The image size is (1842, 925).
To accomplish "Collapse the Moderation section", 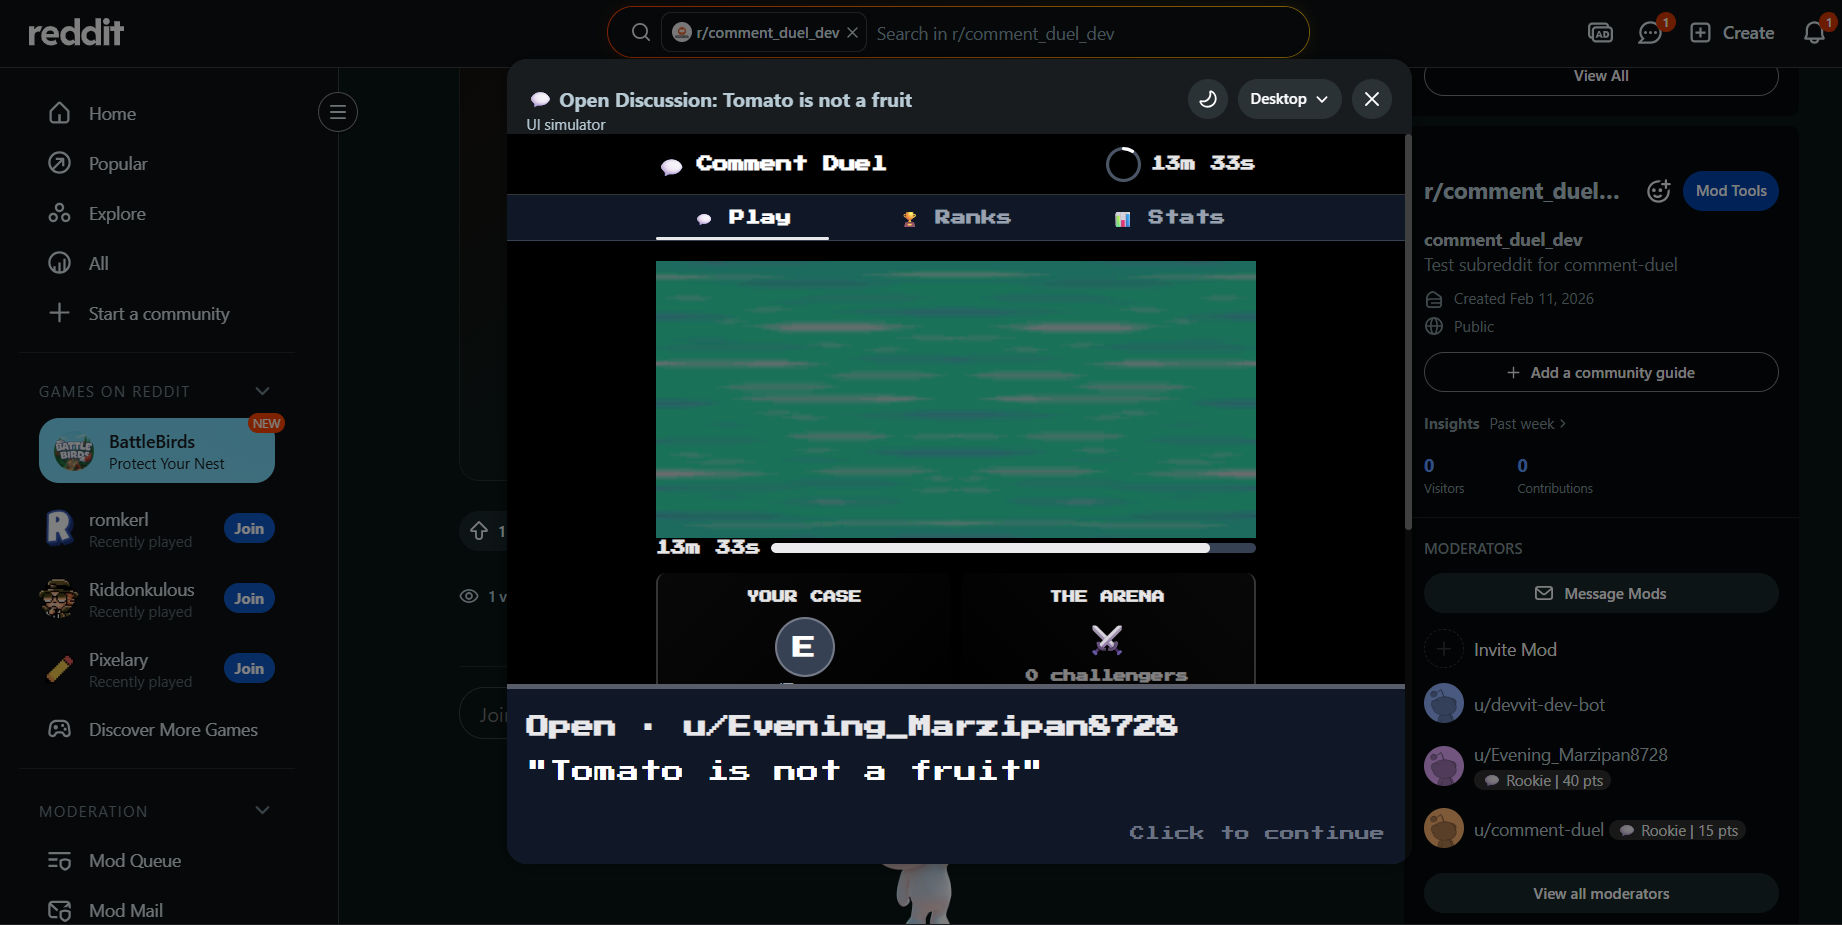I will tap(262, 810).
